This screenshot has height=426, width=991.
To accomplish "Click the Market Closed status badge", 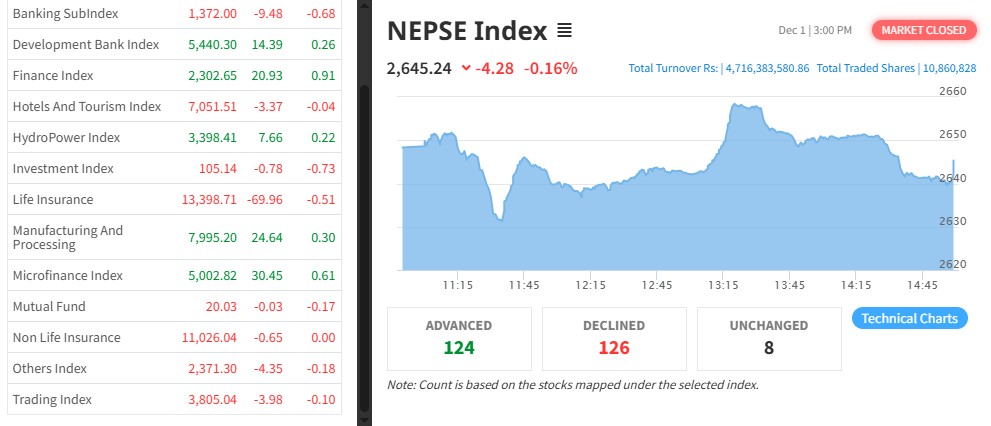I will click(x=923, y=30).
